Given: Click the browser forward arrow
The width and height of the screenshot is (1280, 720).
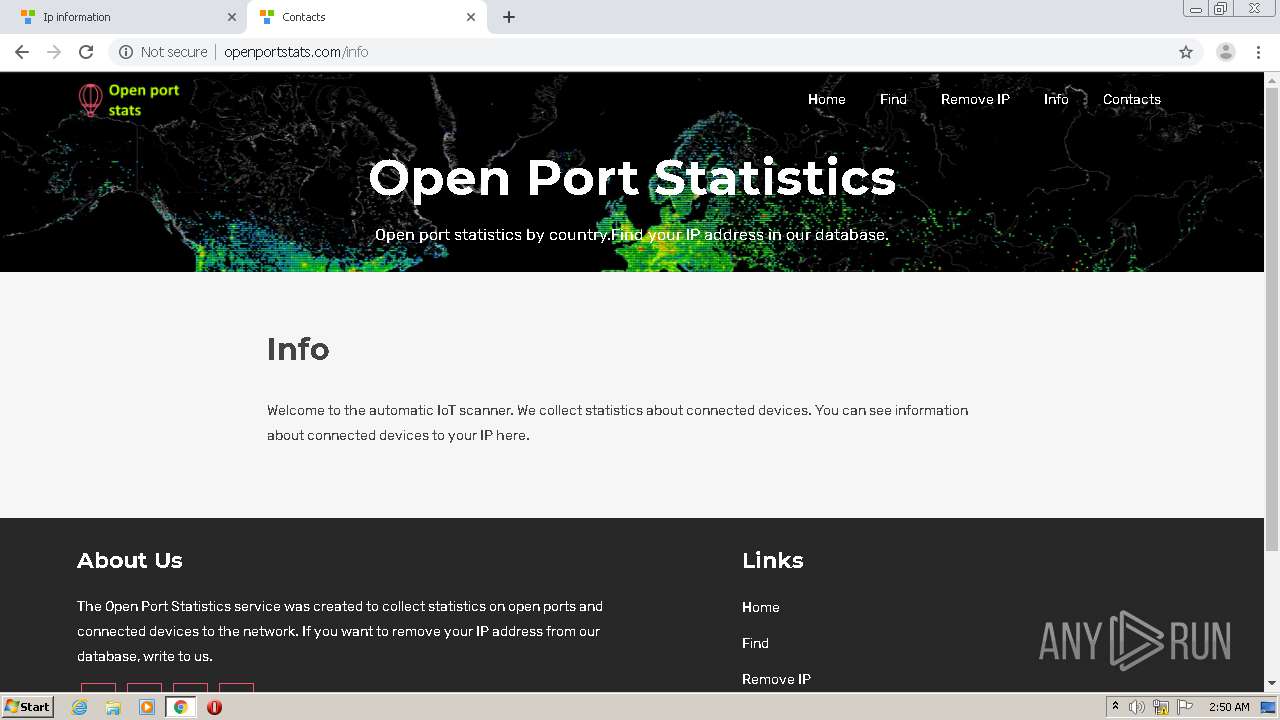Looking at the screenshot, I should coord(54,52).
